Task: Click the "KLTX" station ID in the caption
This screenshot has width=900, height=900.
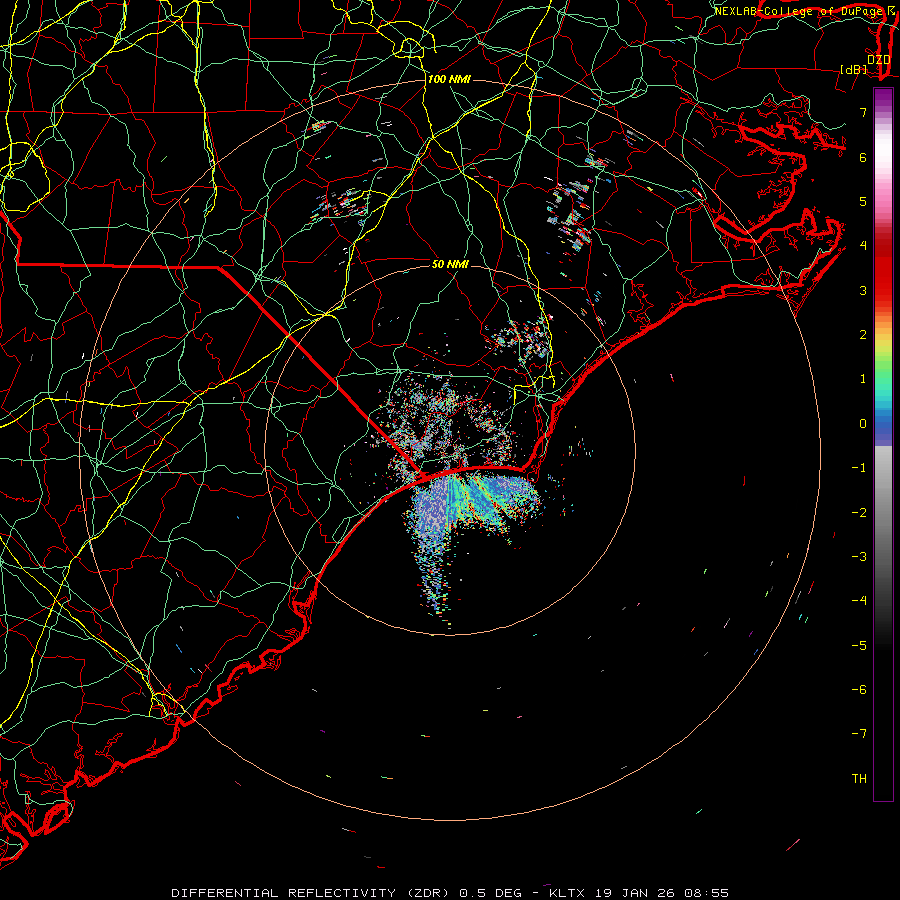Action: point(567,893)
